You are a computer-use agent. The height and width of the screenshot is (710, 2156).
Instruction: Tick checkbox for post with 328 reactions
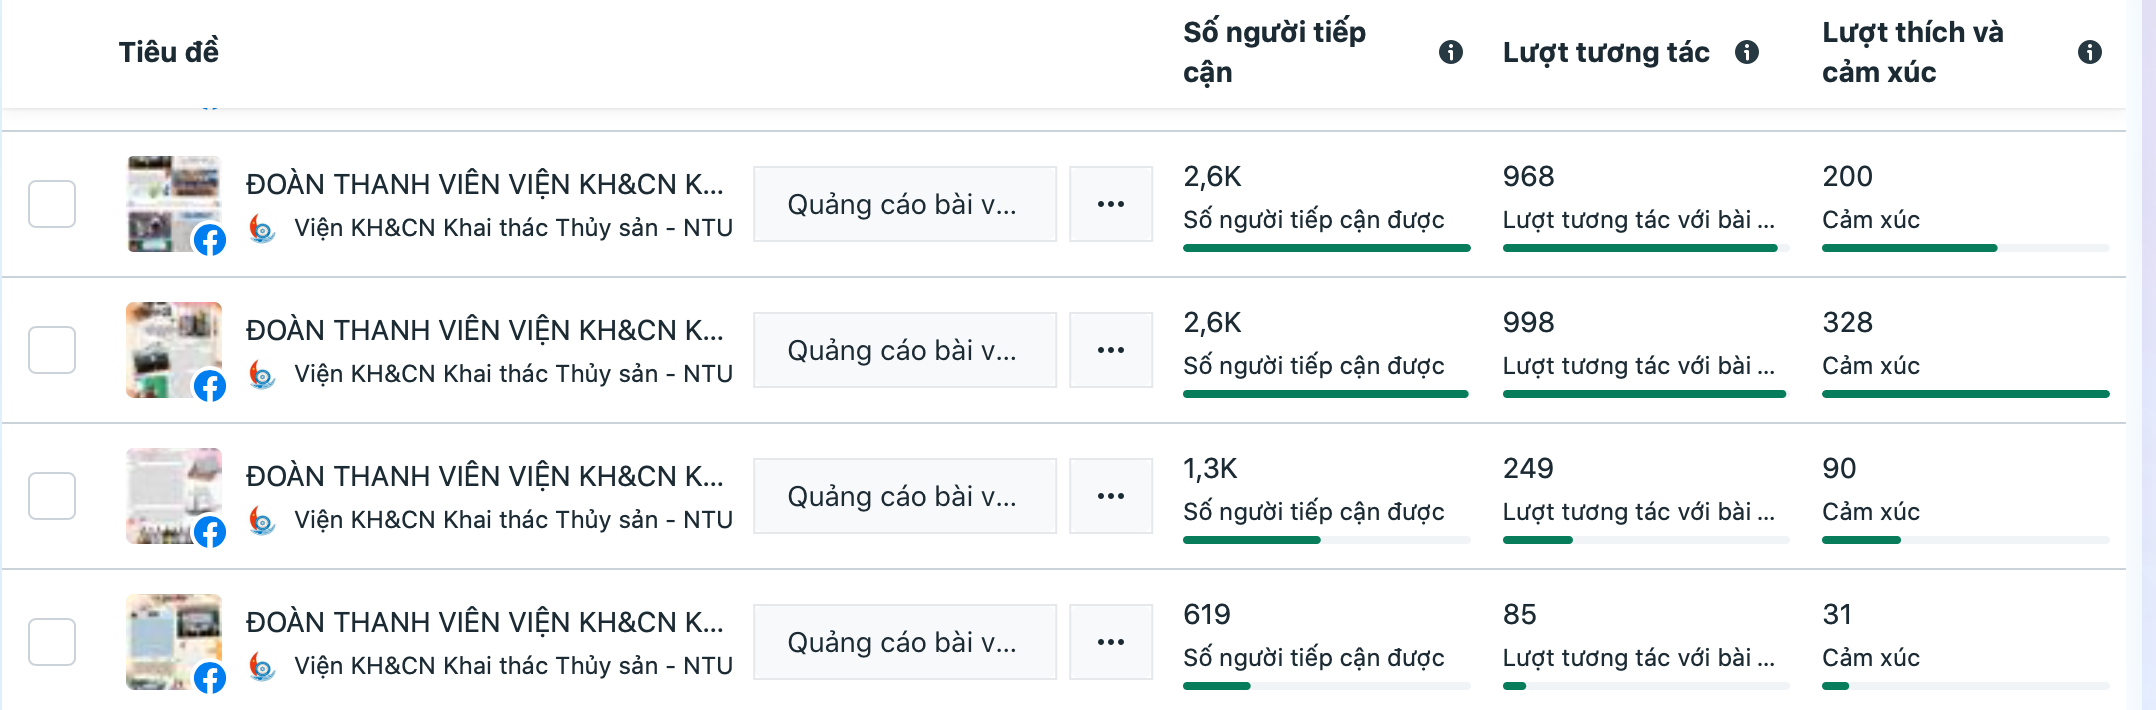[52, 350]
